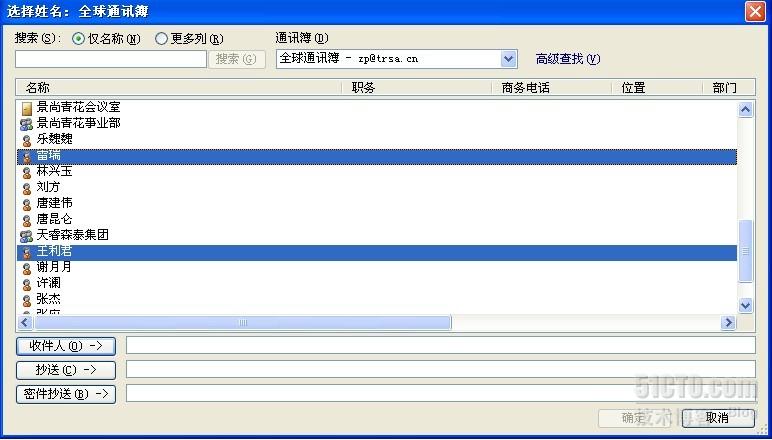Click the group icon beside 天睿森泰集团
The width and height of the screenshot is (772, 440).
27,236
